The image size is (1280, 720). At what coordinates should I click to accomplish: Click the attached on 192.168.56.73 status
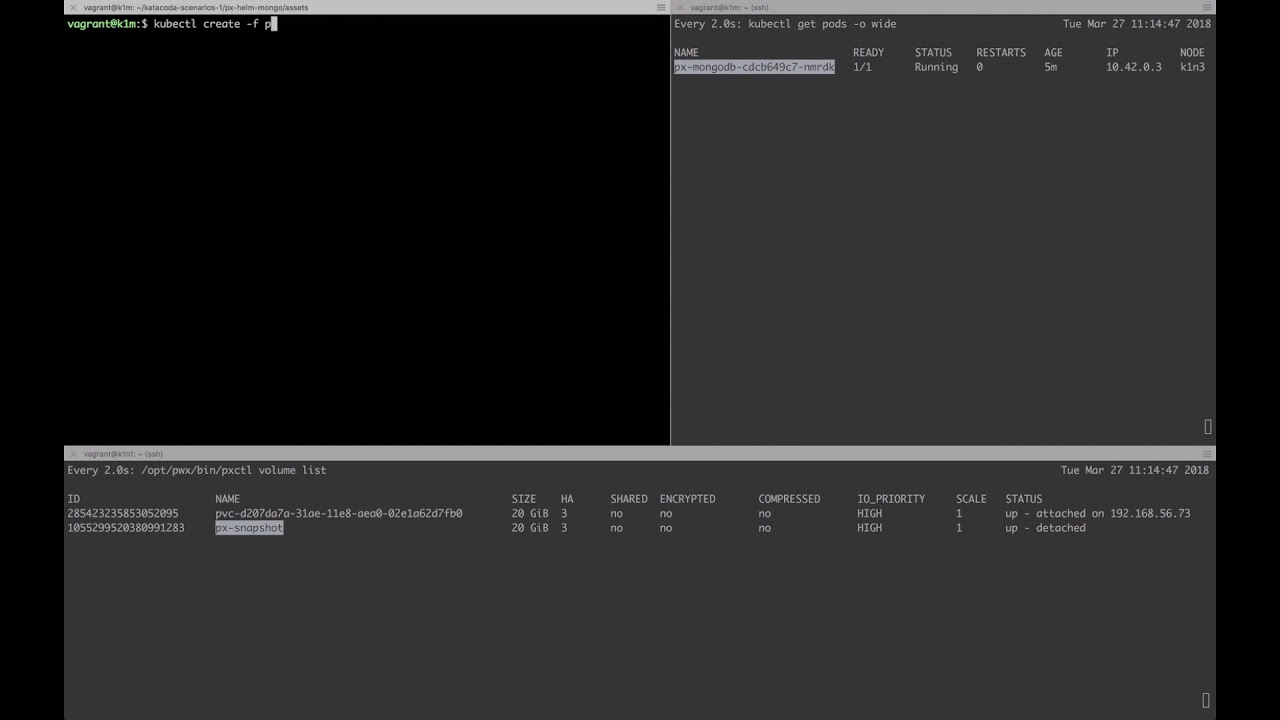[x=1097, y=514]
